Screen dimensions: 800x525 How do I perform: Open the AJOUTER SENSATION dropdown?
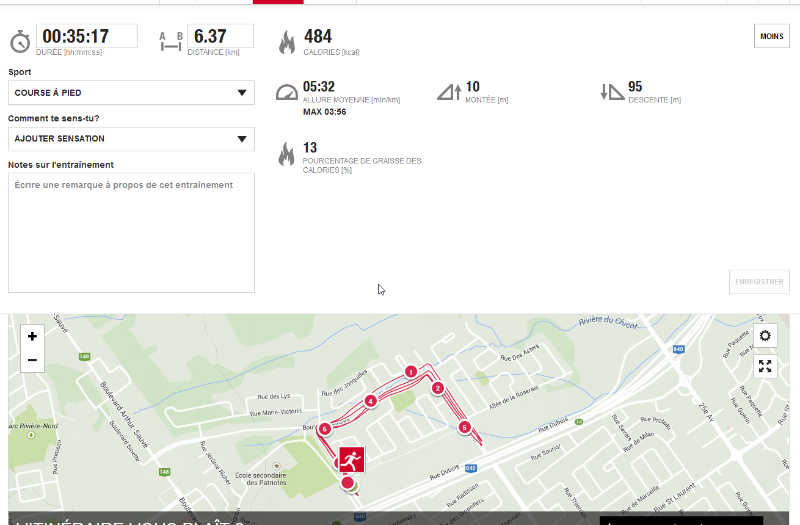tap(131, 139)
